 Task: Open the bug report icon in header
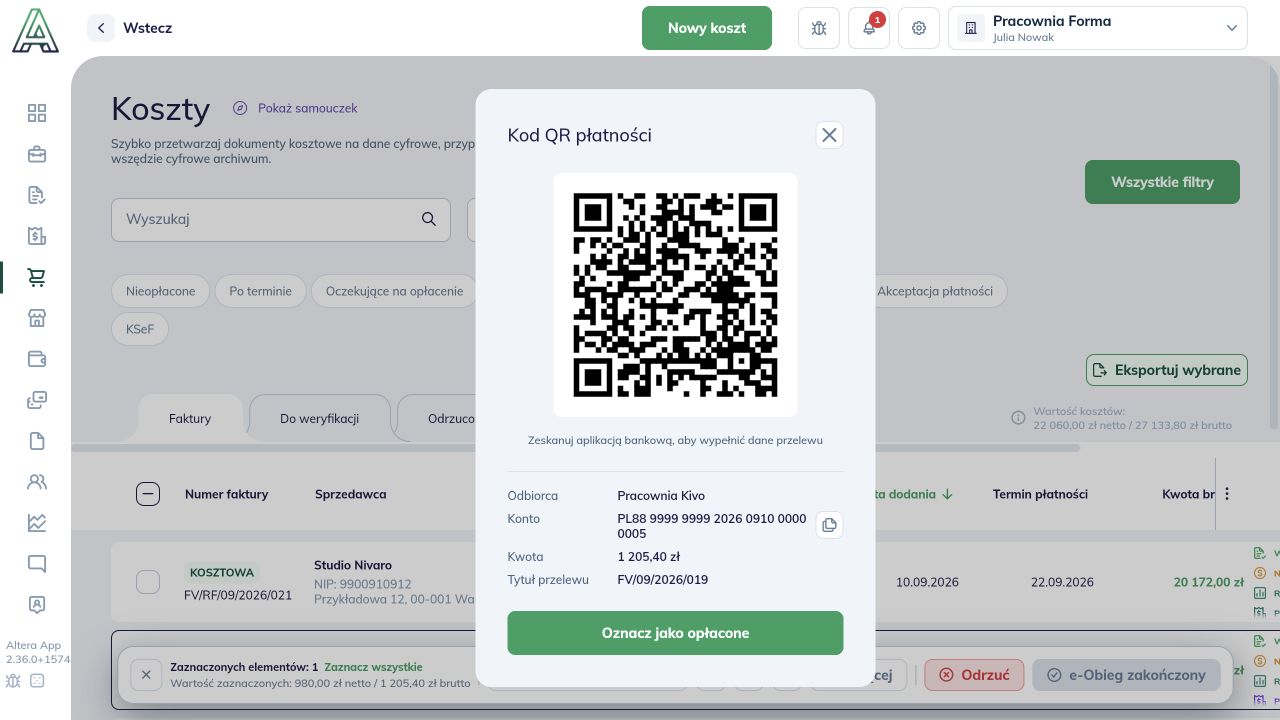point(819,28)
